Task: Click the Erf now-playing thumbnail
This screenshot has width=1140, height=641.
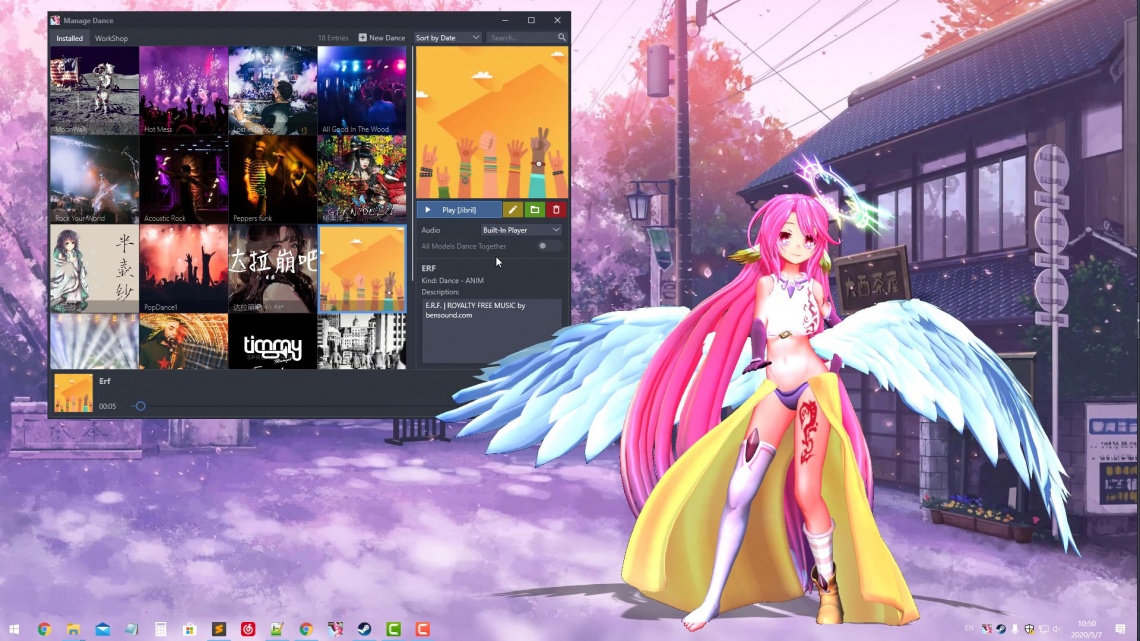Action: pyautogui.click(x=73, y=393)
